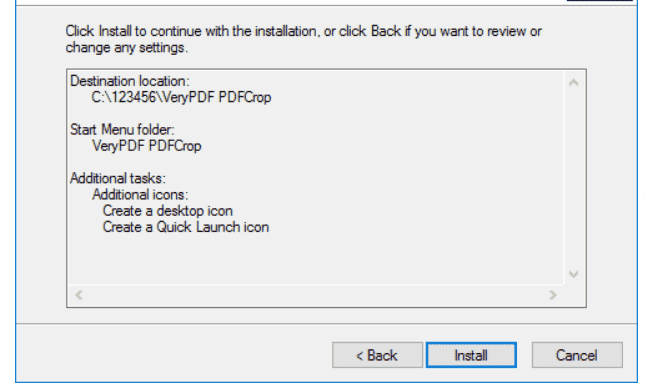Click the summary box scroll-down arrow

click(574, 274)
